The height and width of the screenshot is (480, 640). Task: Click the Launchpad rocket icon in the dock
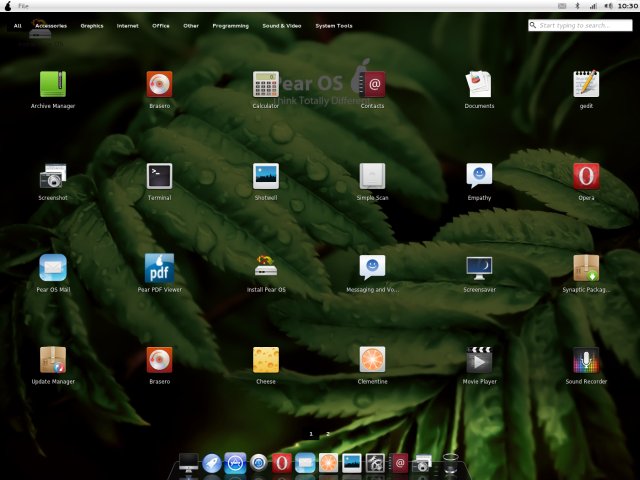212,464
